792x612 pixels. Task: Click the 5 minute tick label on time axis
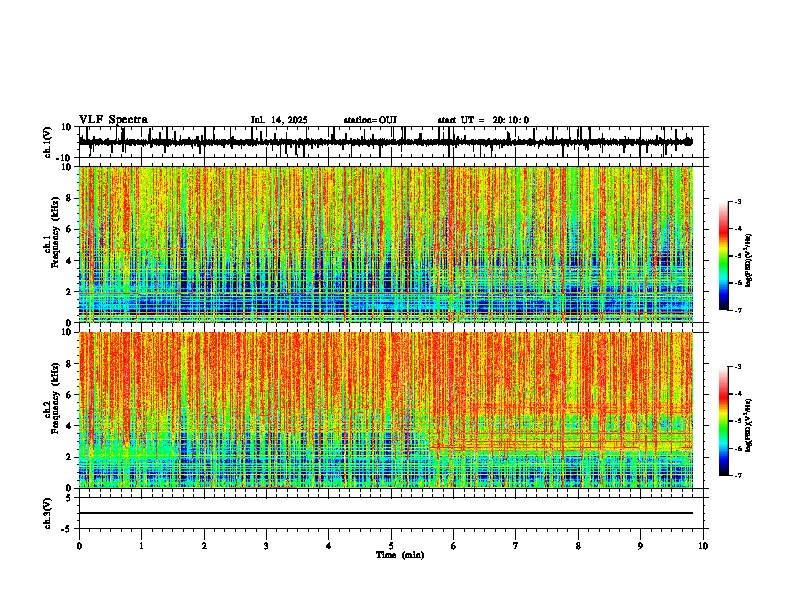click(x=391, y=546)
